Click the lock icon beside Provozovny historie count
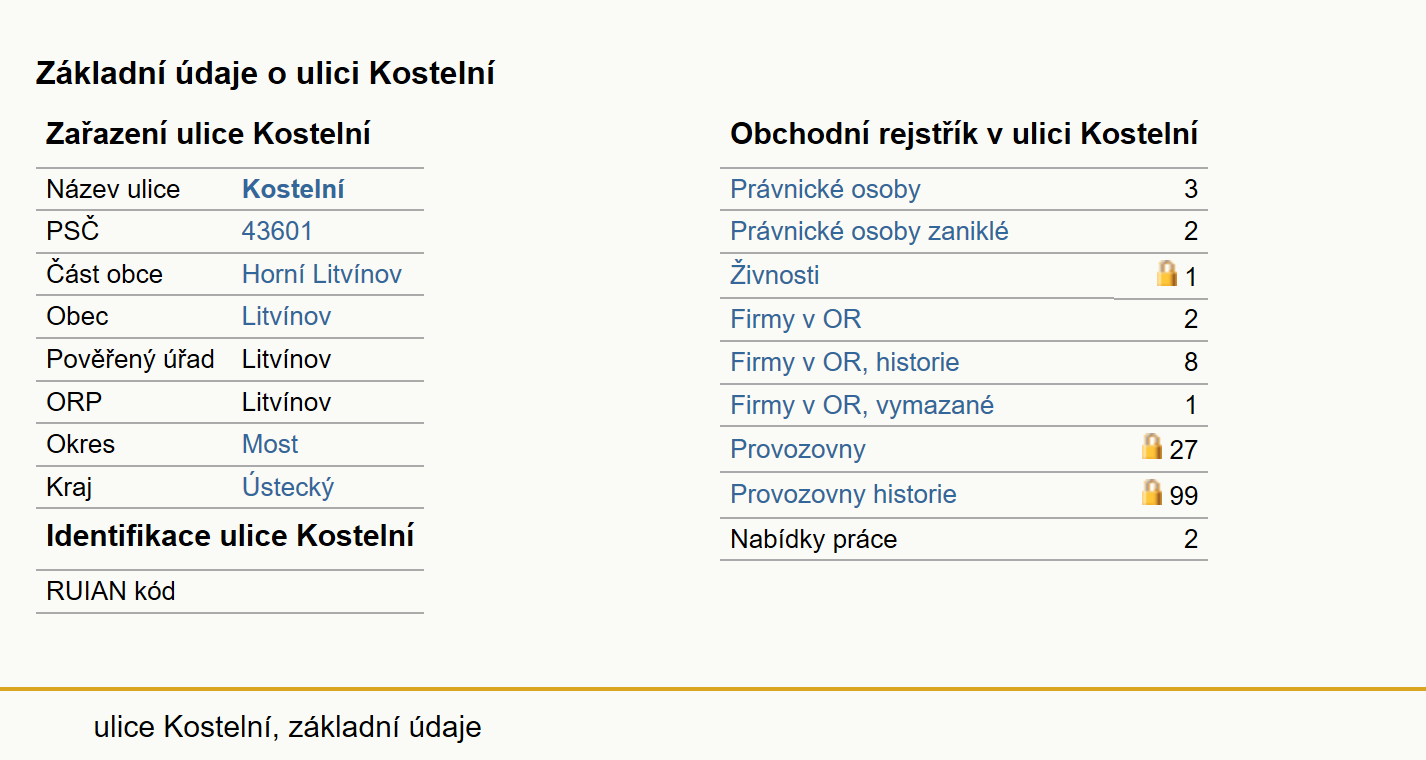Image resolution: width=1426 pixels, height=760 pixels. (x=1152, y=491)
